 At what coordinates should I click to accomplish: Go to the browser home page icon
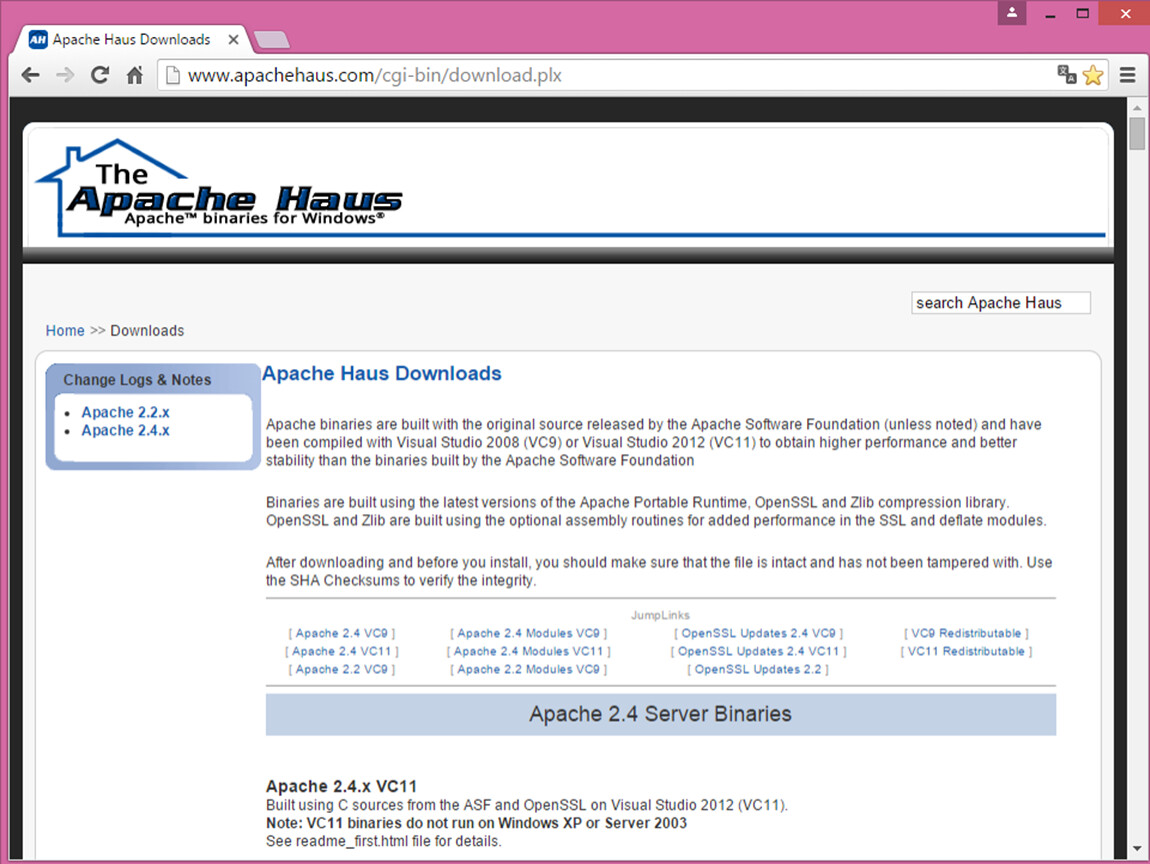pyautogui.click(x=134, y=75)
